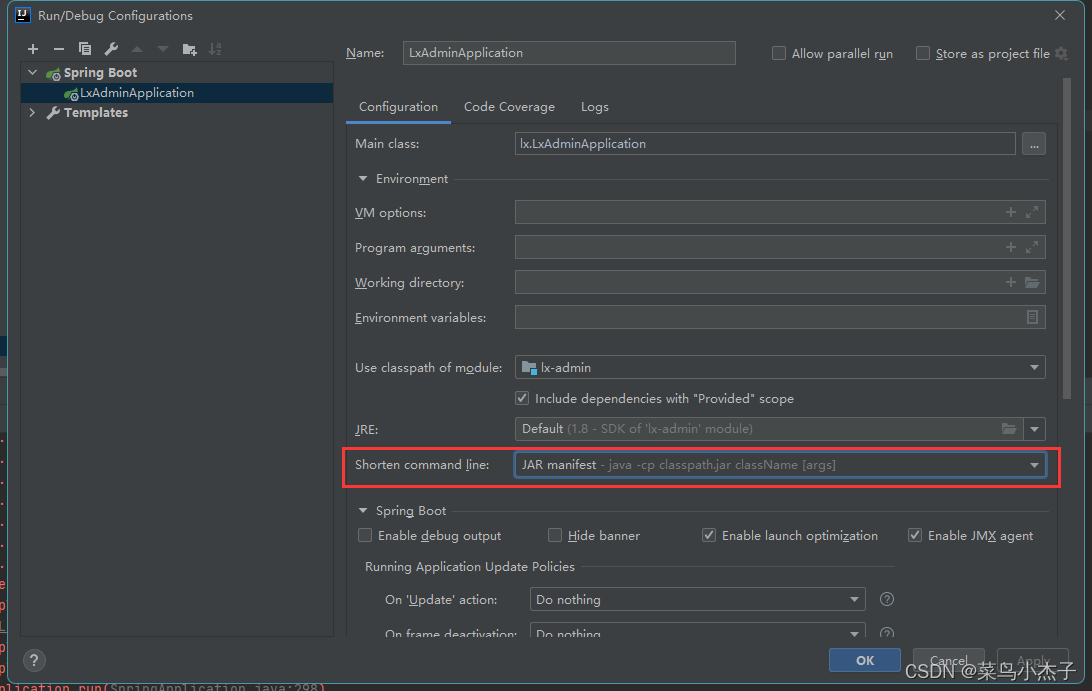This screenshot has width=1092, height=691.
Task: Insert macro plus icon in Program arguments
Action: [1011, 247]
